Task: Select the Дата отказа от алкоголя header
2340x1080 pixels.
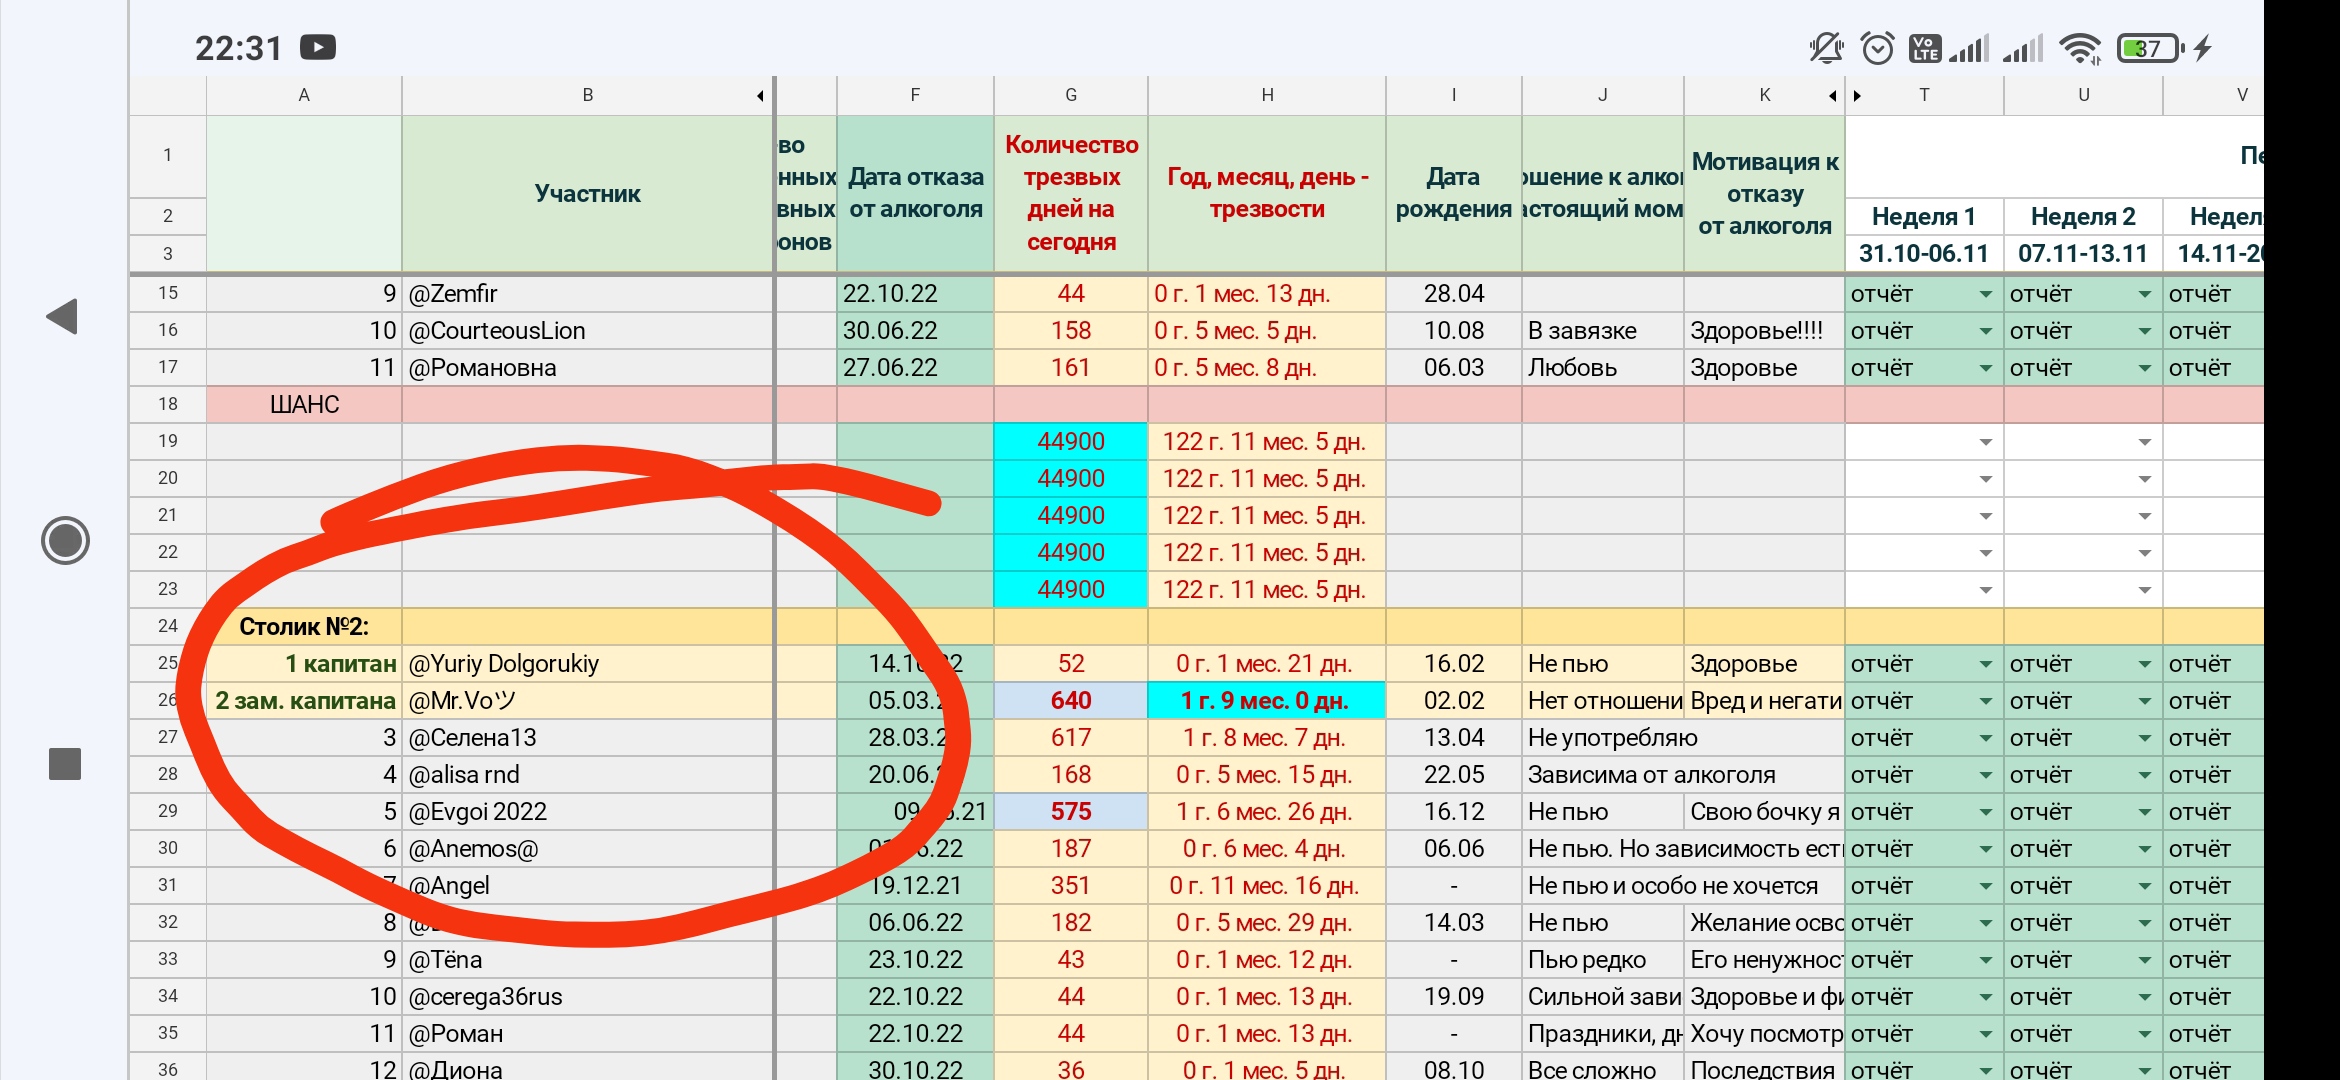Action: point(916,193)
